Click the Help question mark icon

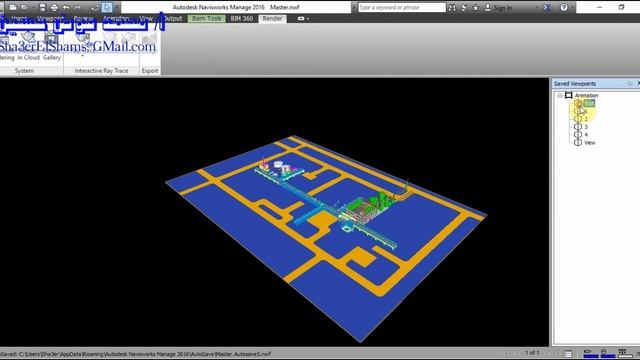click(564, 7)
